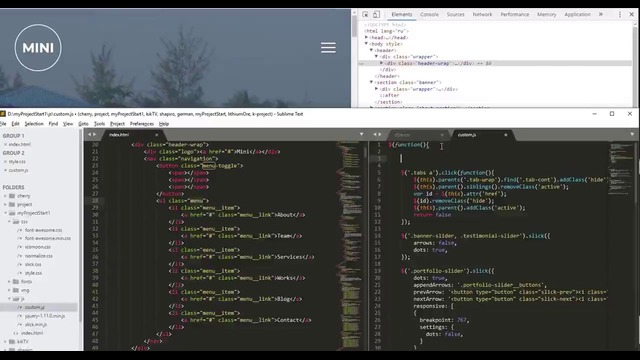
Task: Close index.html under GROUP 1 in sidebar
Action: (5, 144)
